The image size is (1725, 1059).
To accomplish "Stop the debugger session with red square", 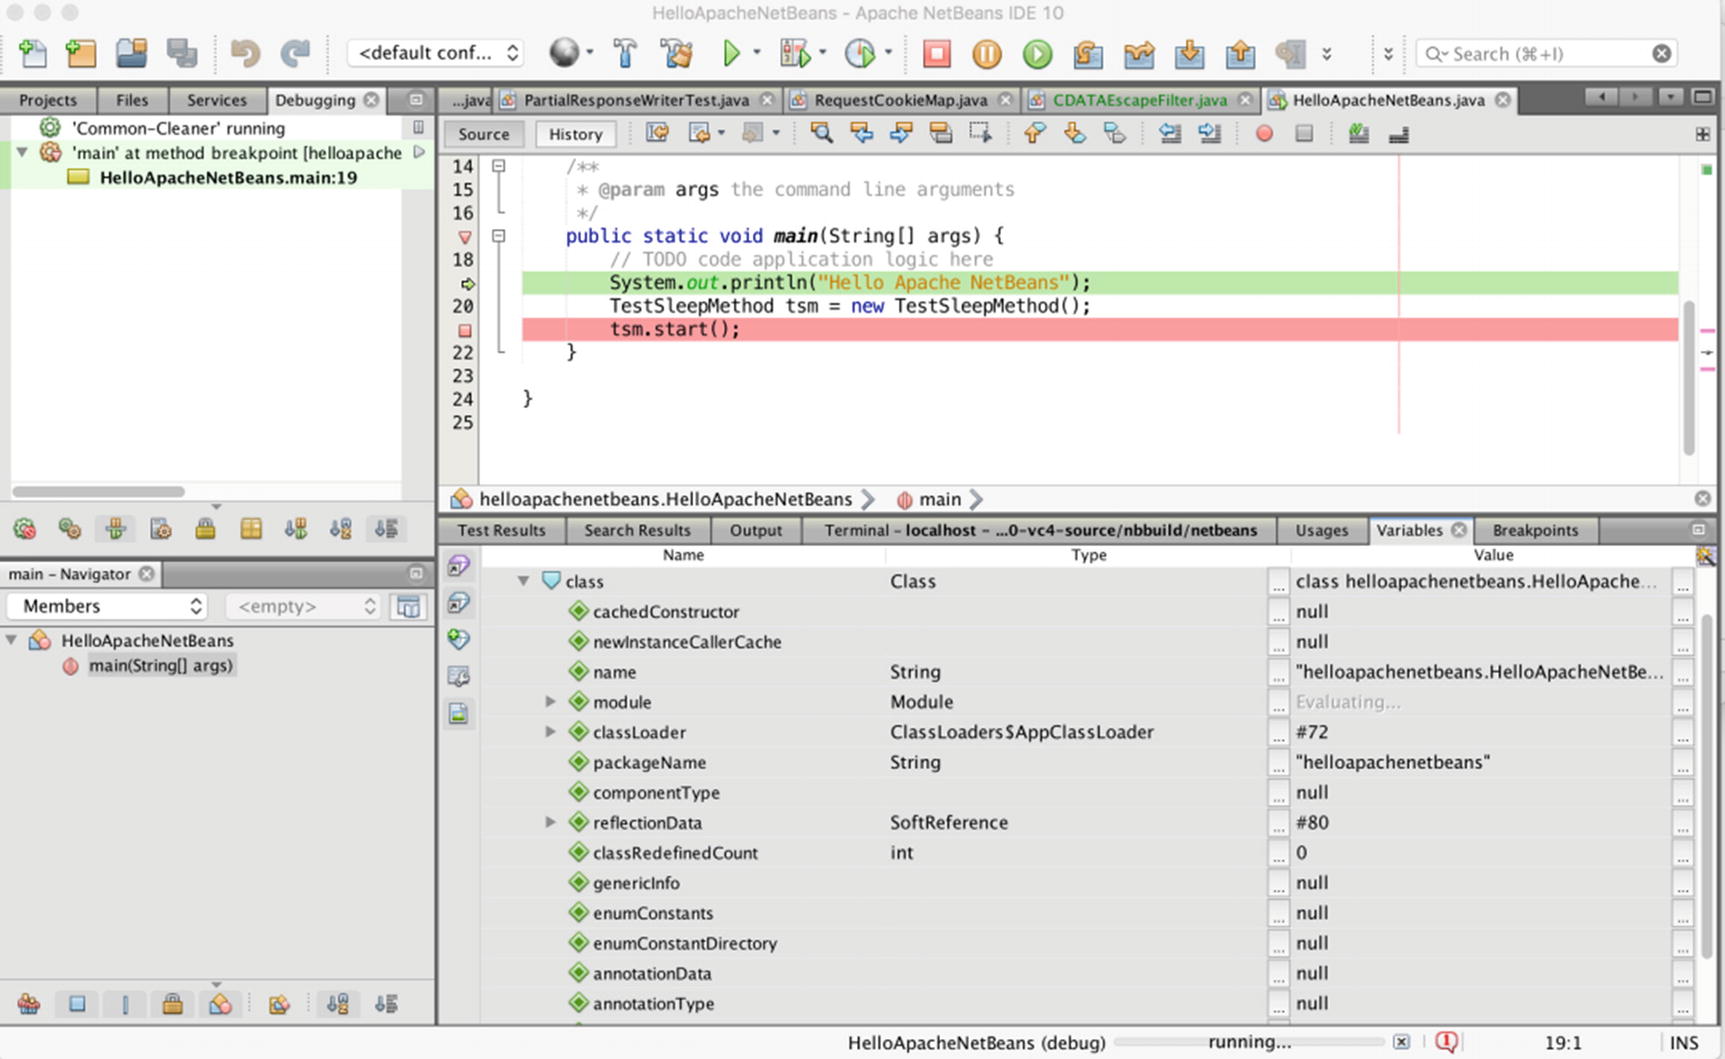I will tap(937, 53).
